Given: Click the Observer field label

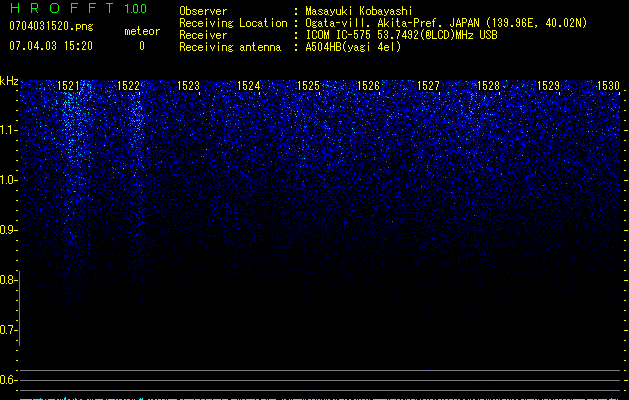Looking at the screenshot, I should pyautogui.click(x=203, y=11).
